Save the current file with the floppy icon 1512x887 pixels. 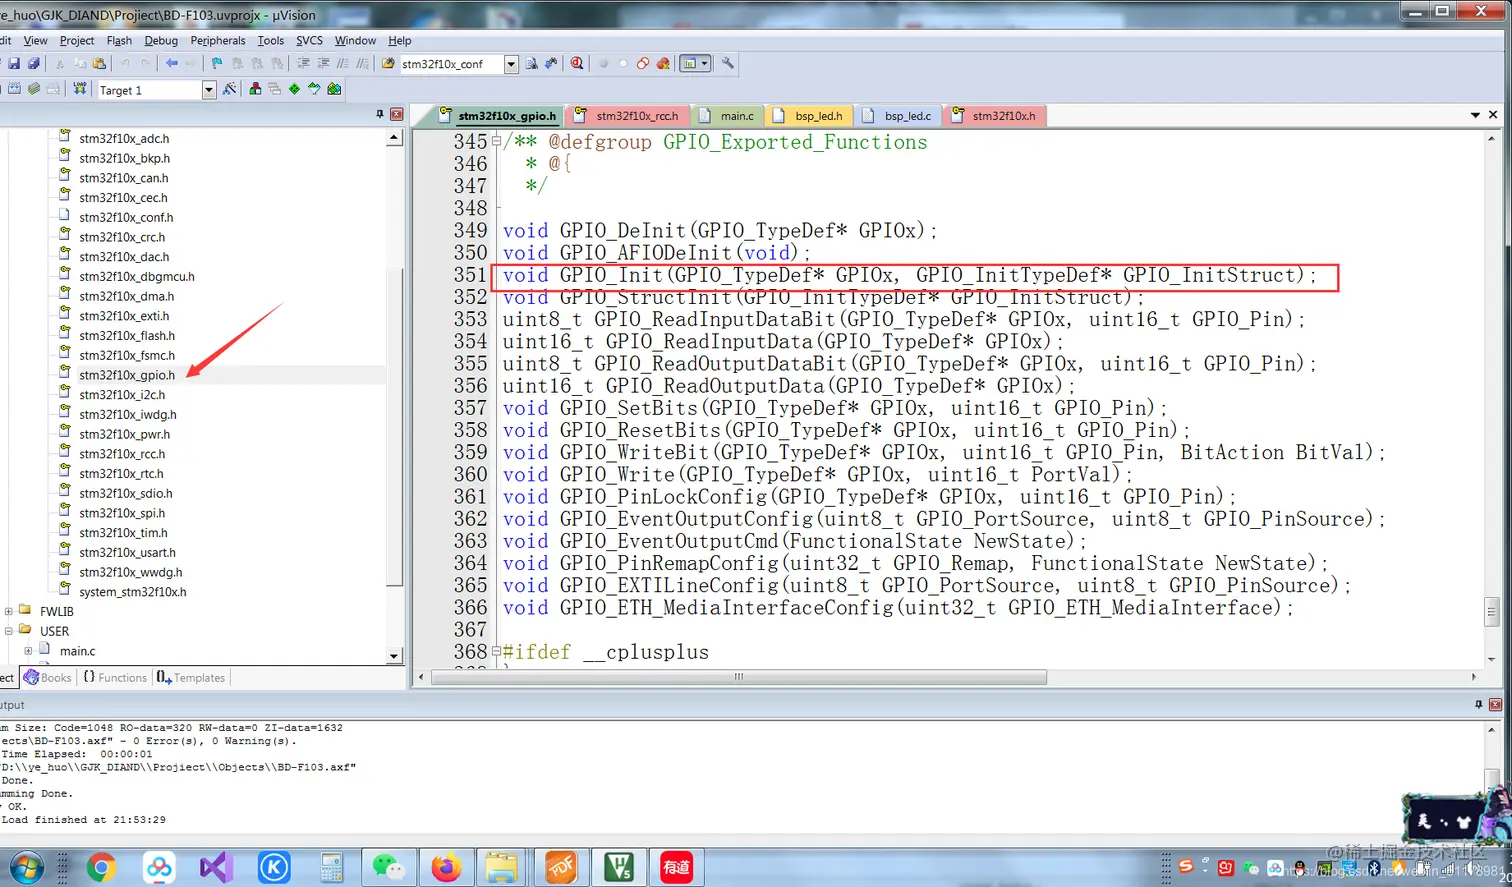click(x=14, y=63)
